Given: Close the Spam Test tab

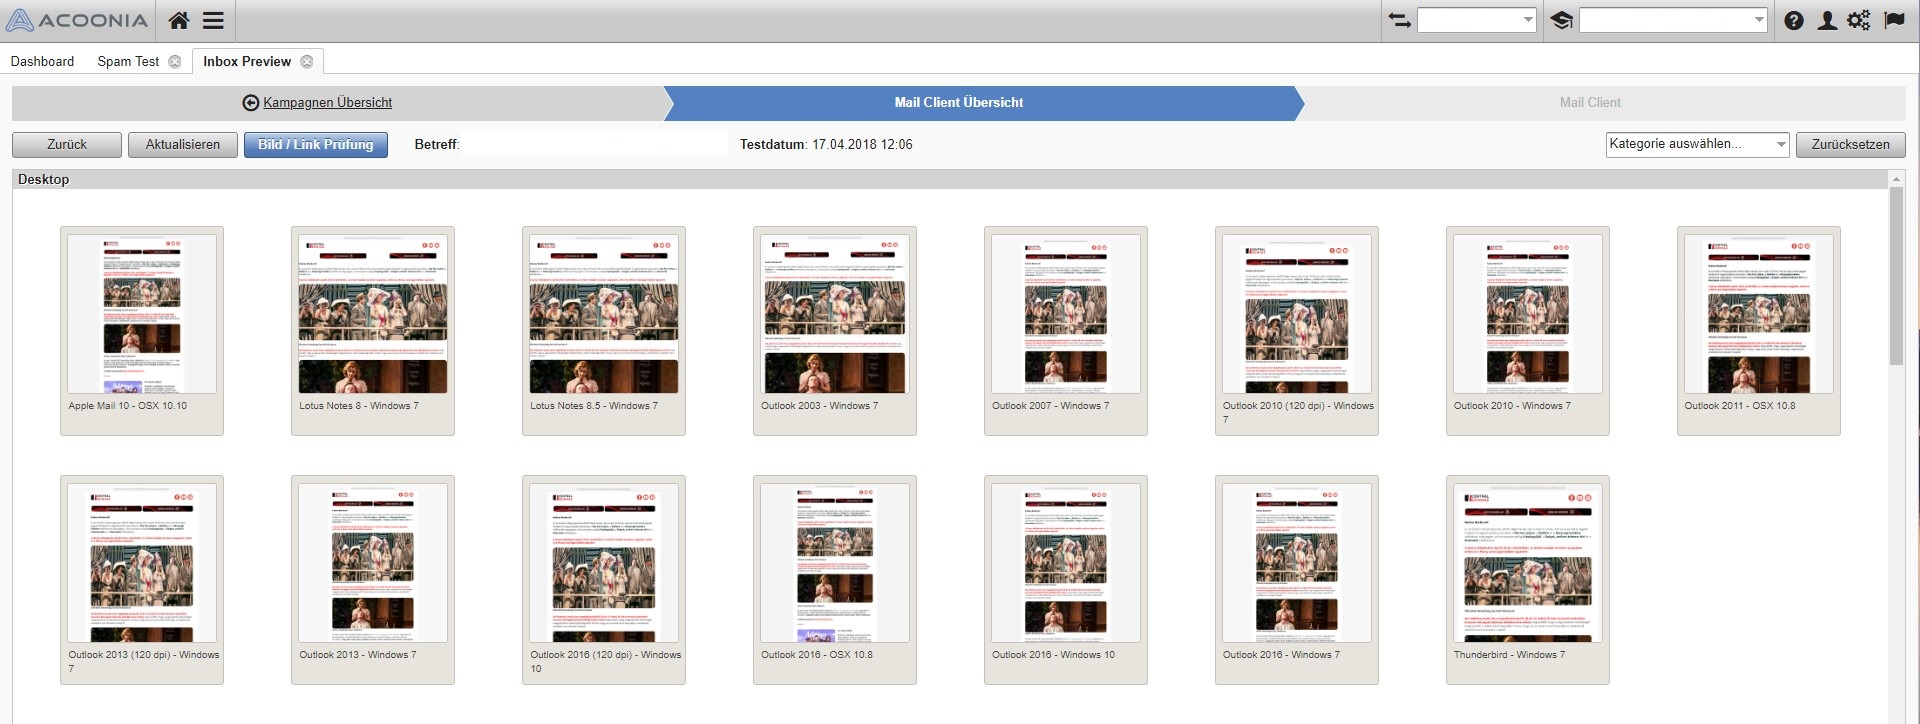Looking at the screenshot, I should [x=175, y=62].
